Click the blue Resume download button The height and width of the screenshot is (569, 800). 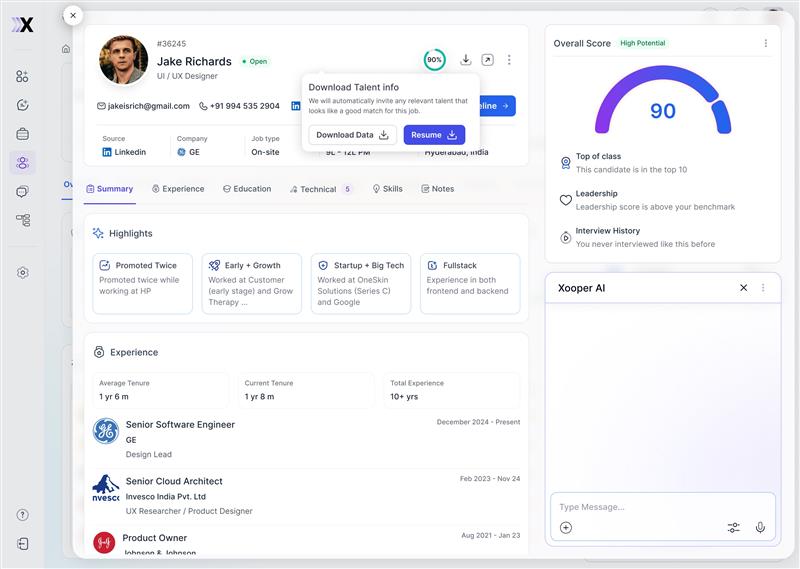coord(434,135)
